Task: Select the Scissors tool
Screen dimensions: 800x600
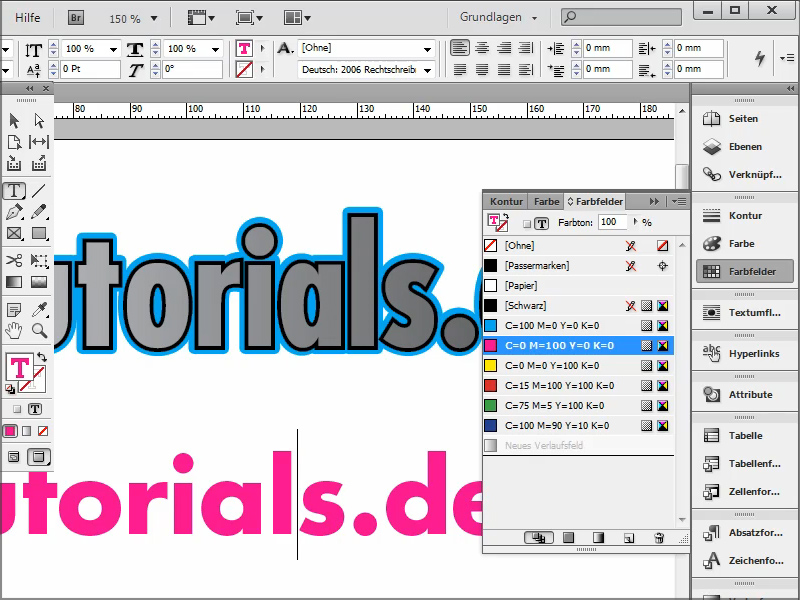Action: (14, 257)
